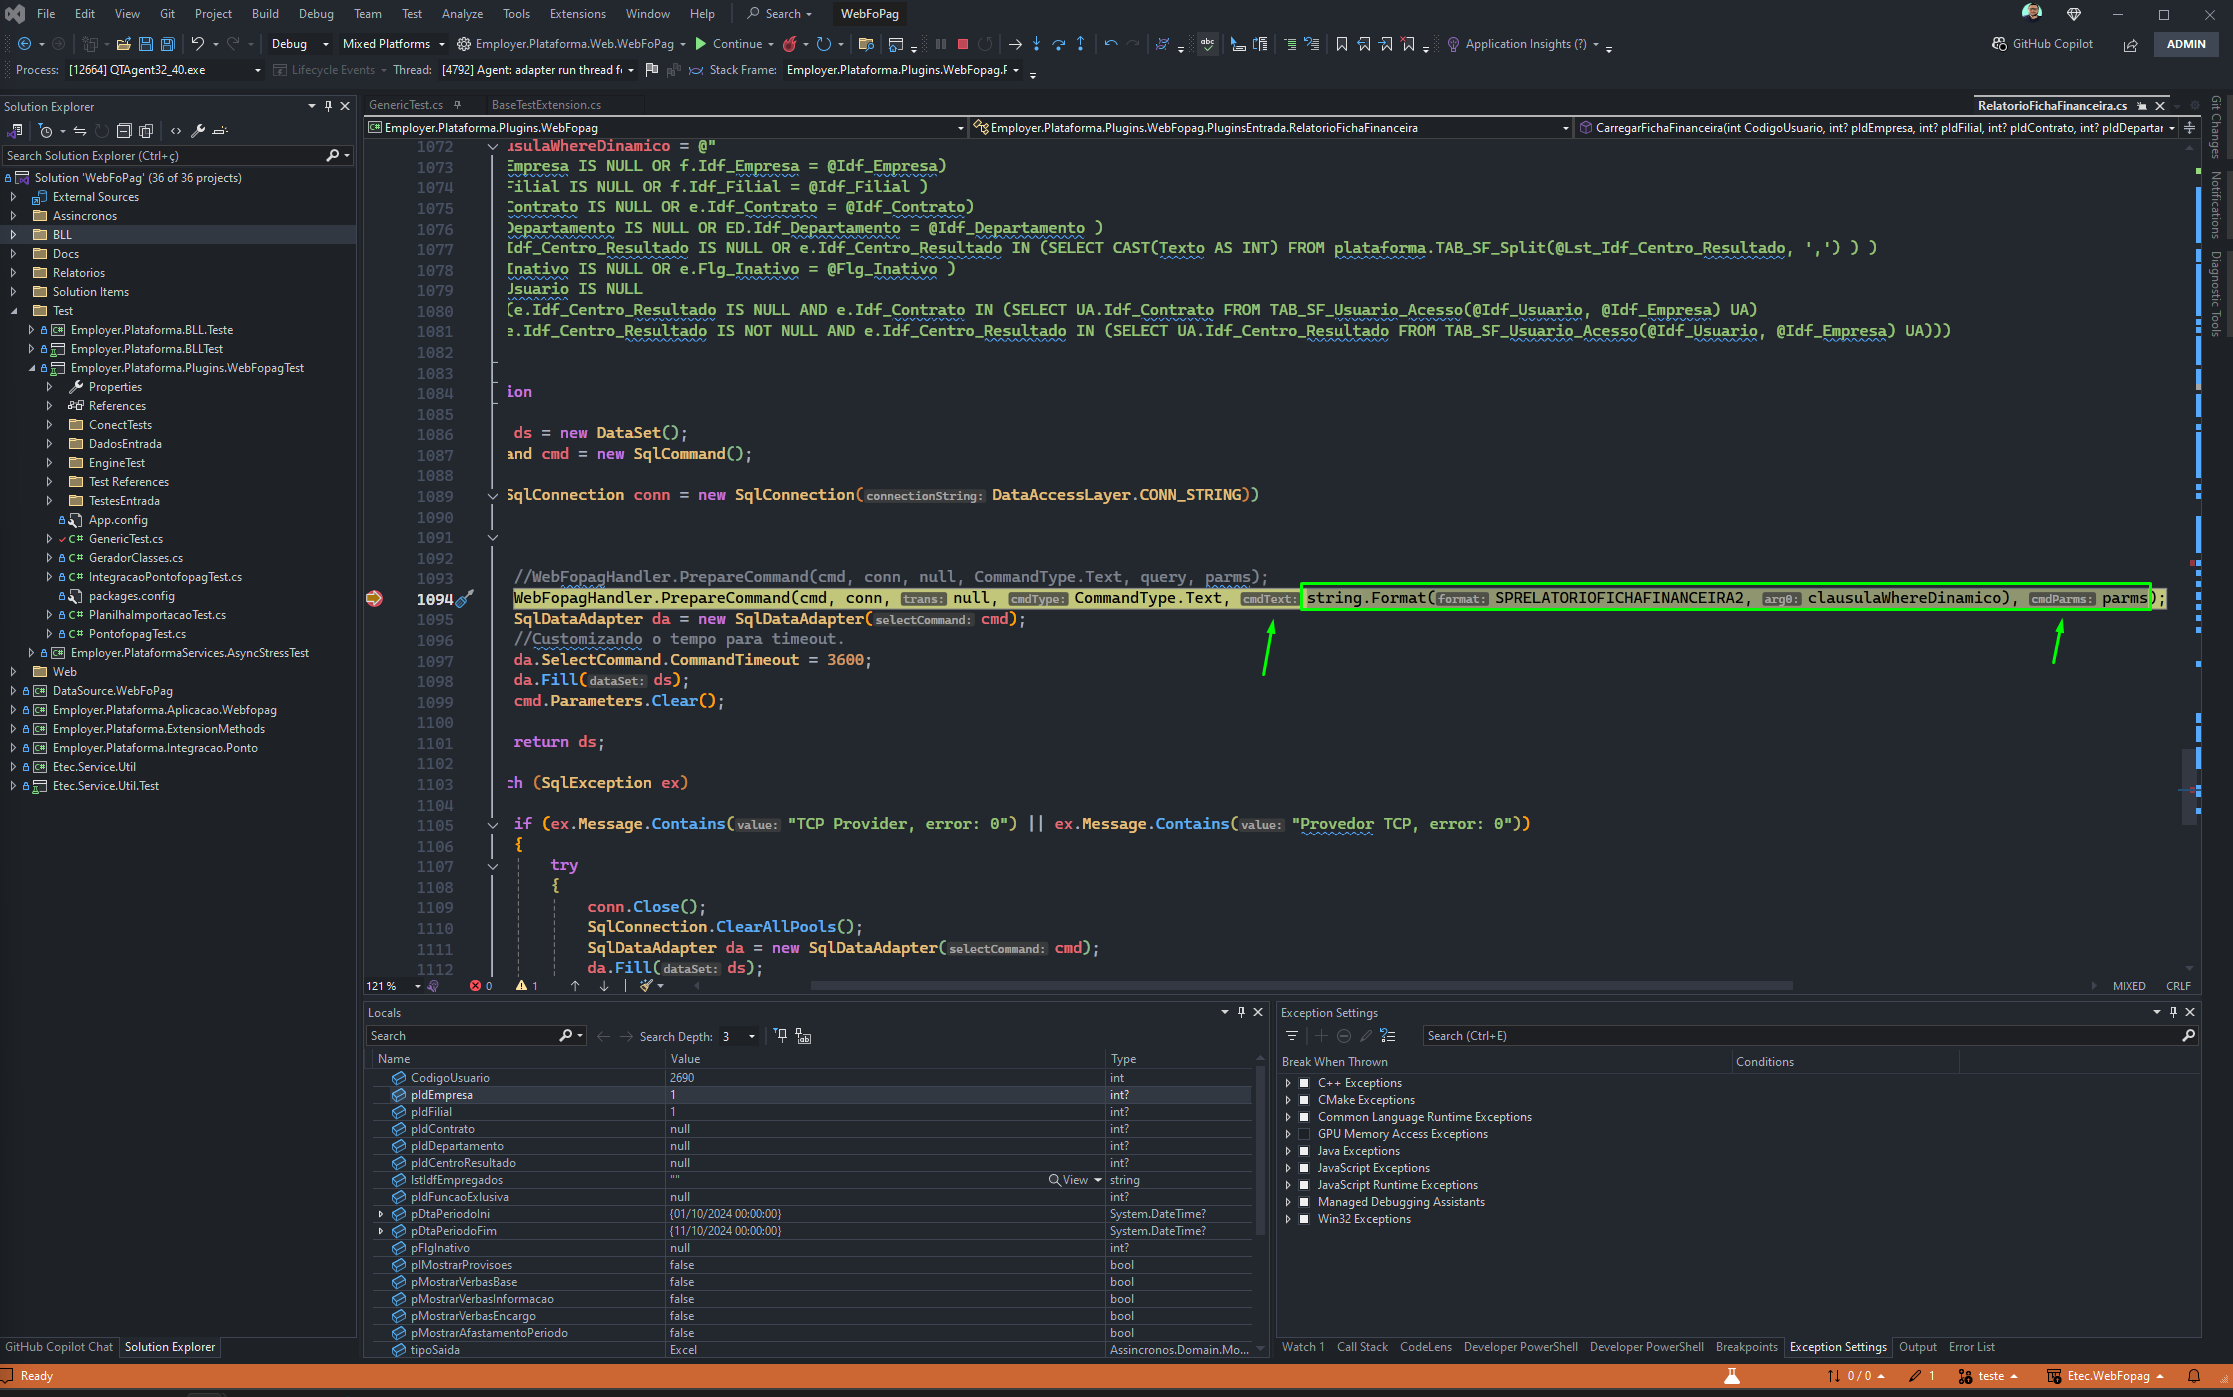This screenshot has height=1397, width=2233.
Task: Switch to the Call Stack tab
Action: click(x=1362, y=1347)
